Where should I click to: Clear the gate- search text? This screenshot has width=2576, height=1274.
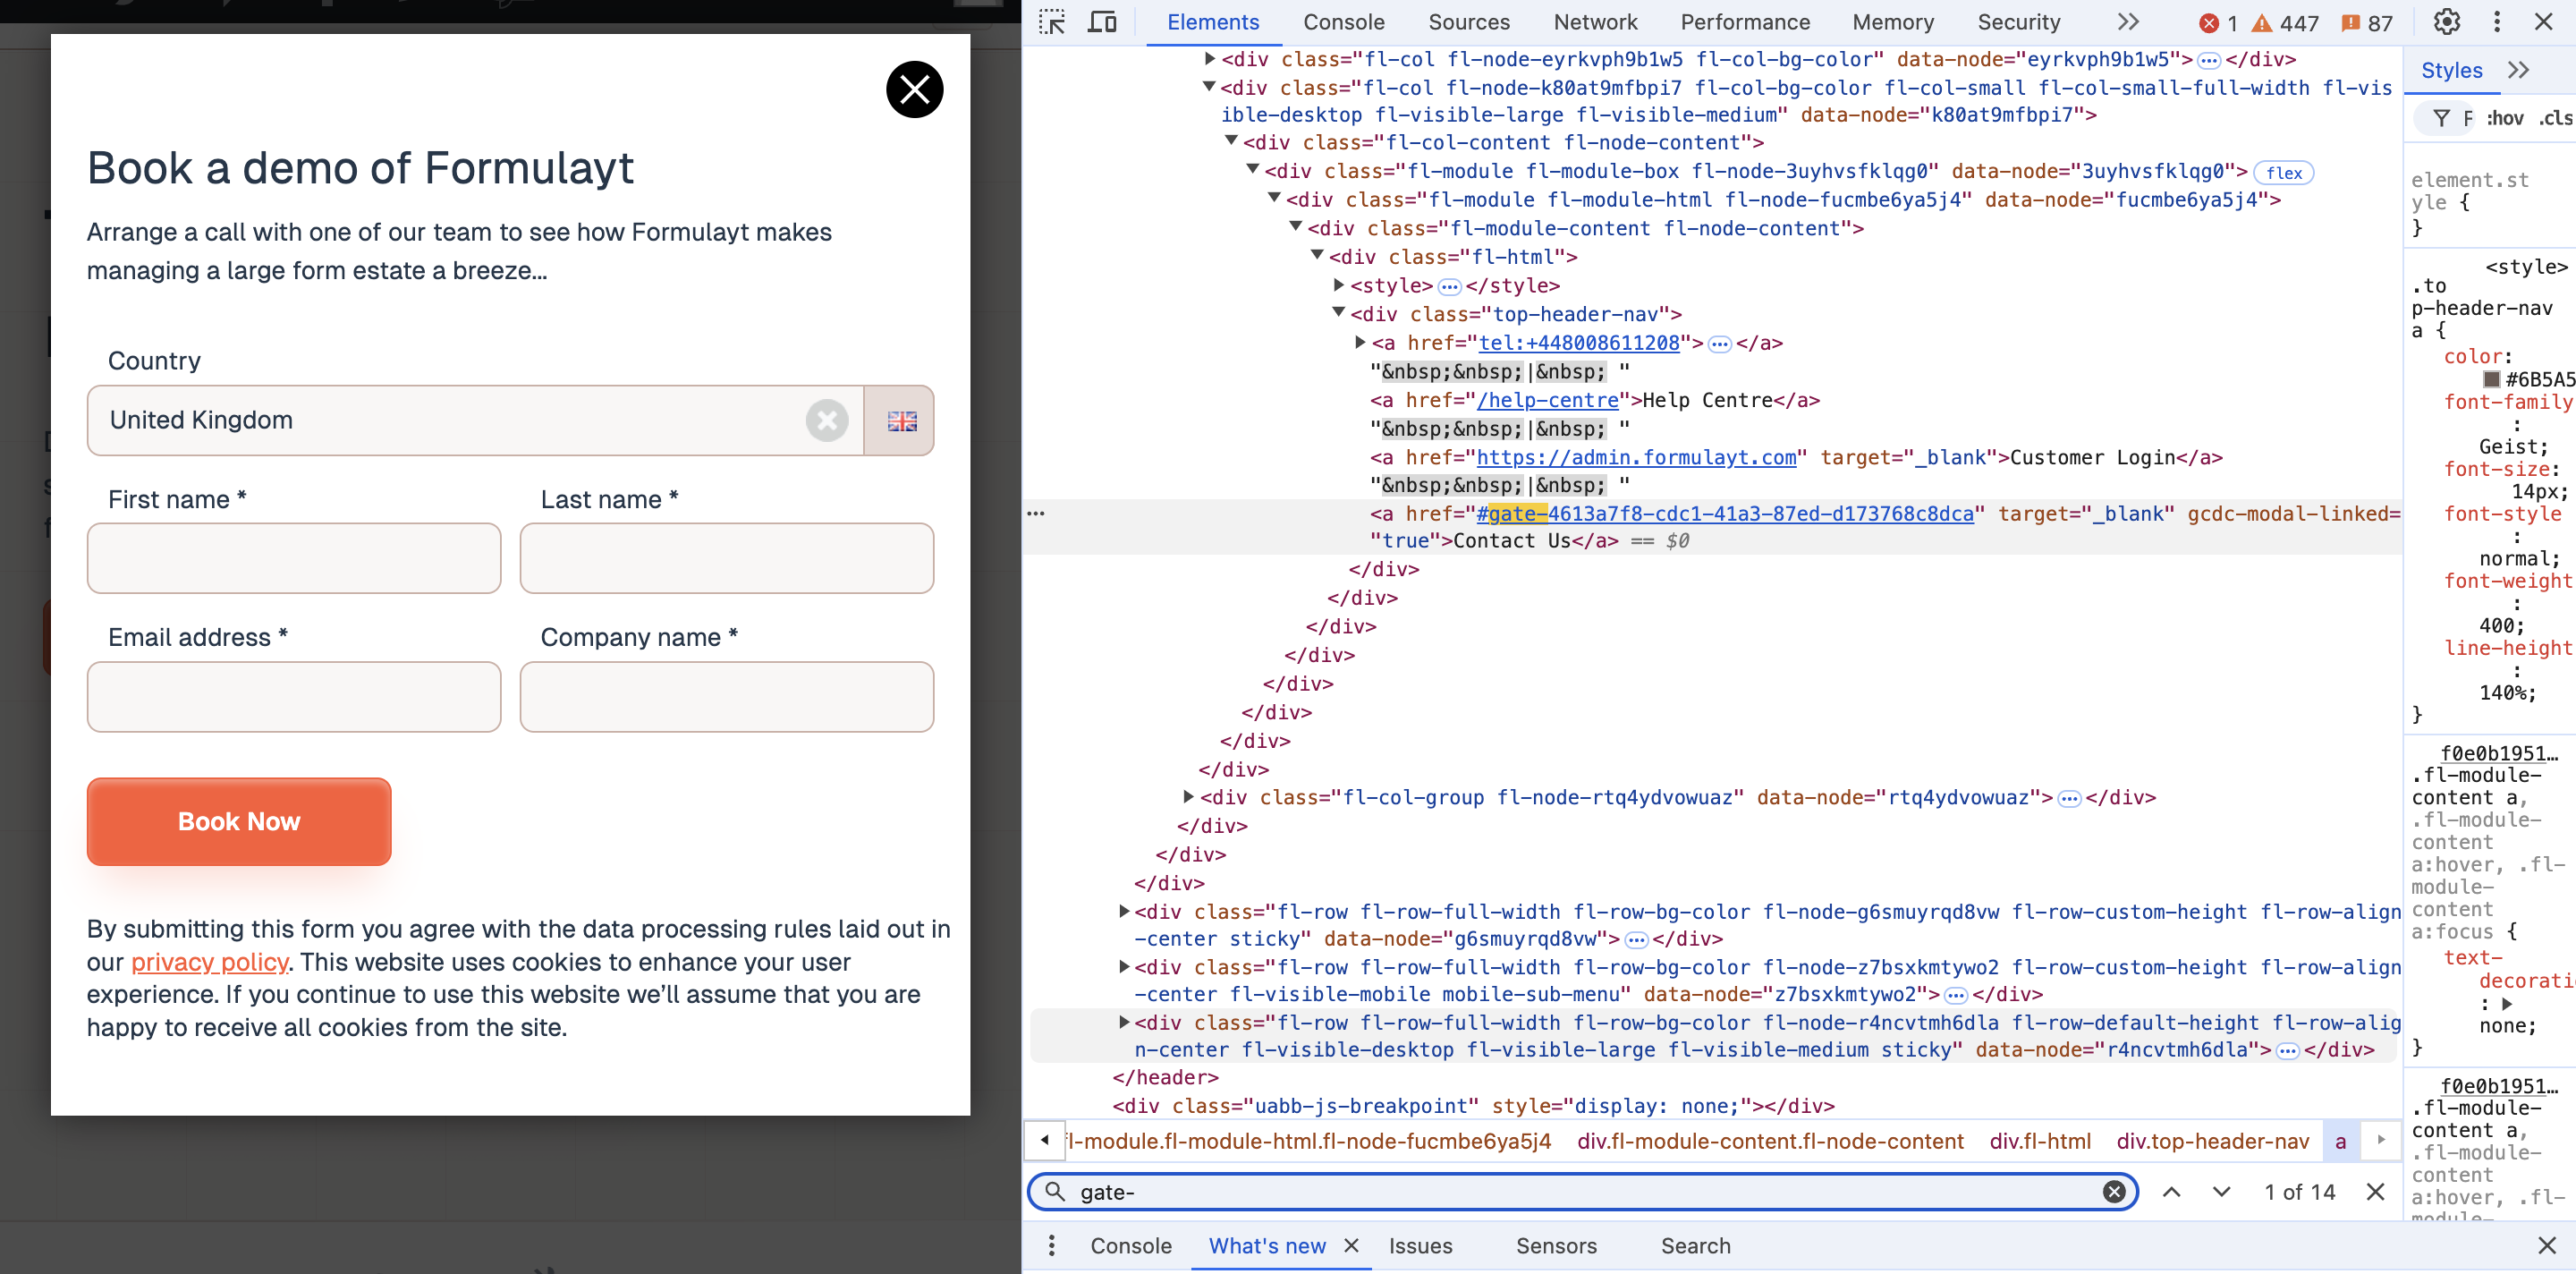click(2114, 1191)
